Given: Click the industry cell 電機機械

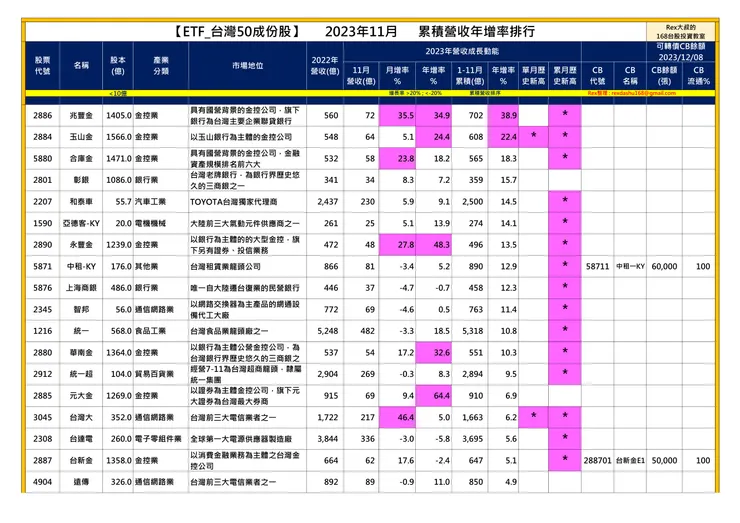Looking at the screenshot, I should click(x=151, y=223).
